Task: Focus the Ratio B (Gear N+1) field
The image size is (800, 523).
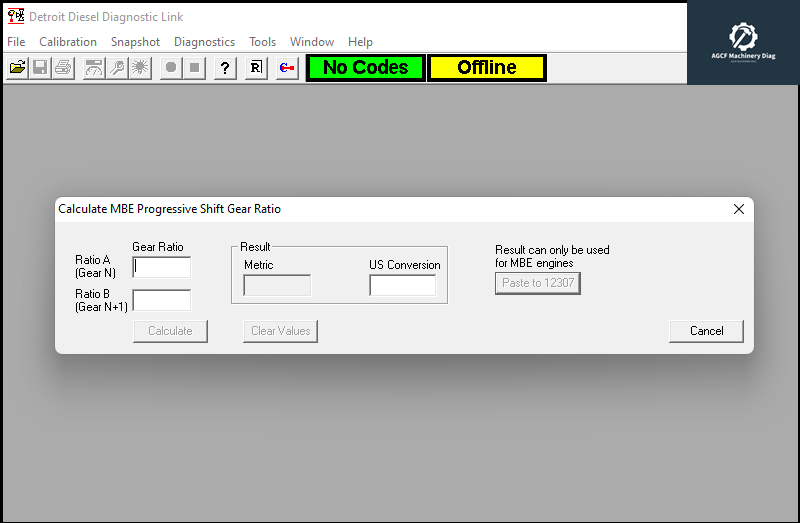Action: click(x=162, y=301)
